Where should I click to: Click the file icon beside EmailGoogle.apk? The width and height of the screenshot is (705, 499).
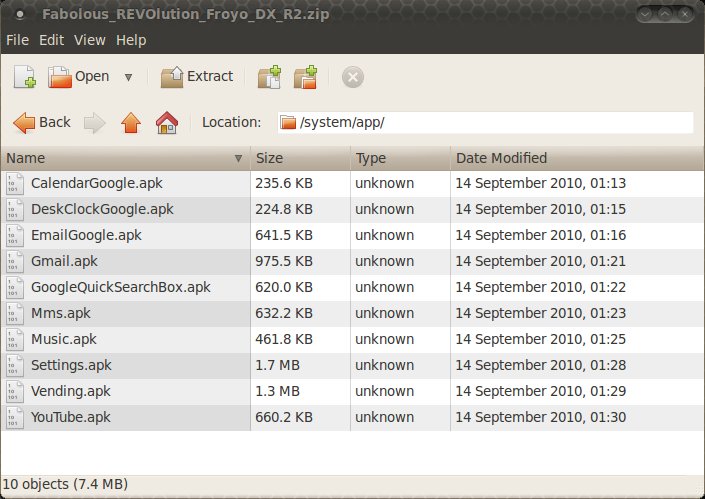(14, 236)
